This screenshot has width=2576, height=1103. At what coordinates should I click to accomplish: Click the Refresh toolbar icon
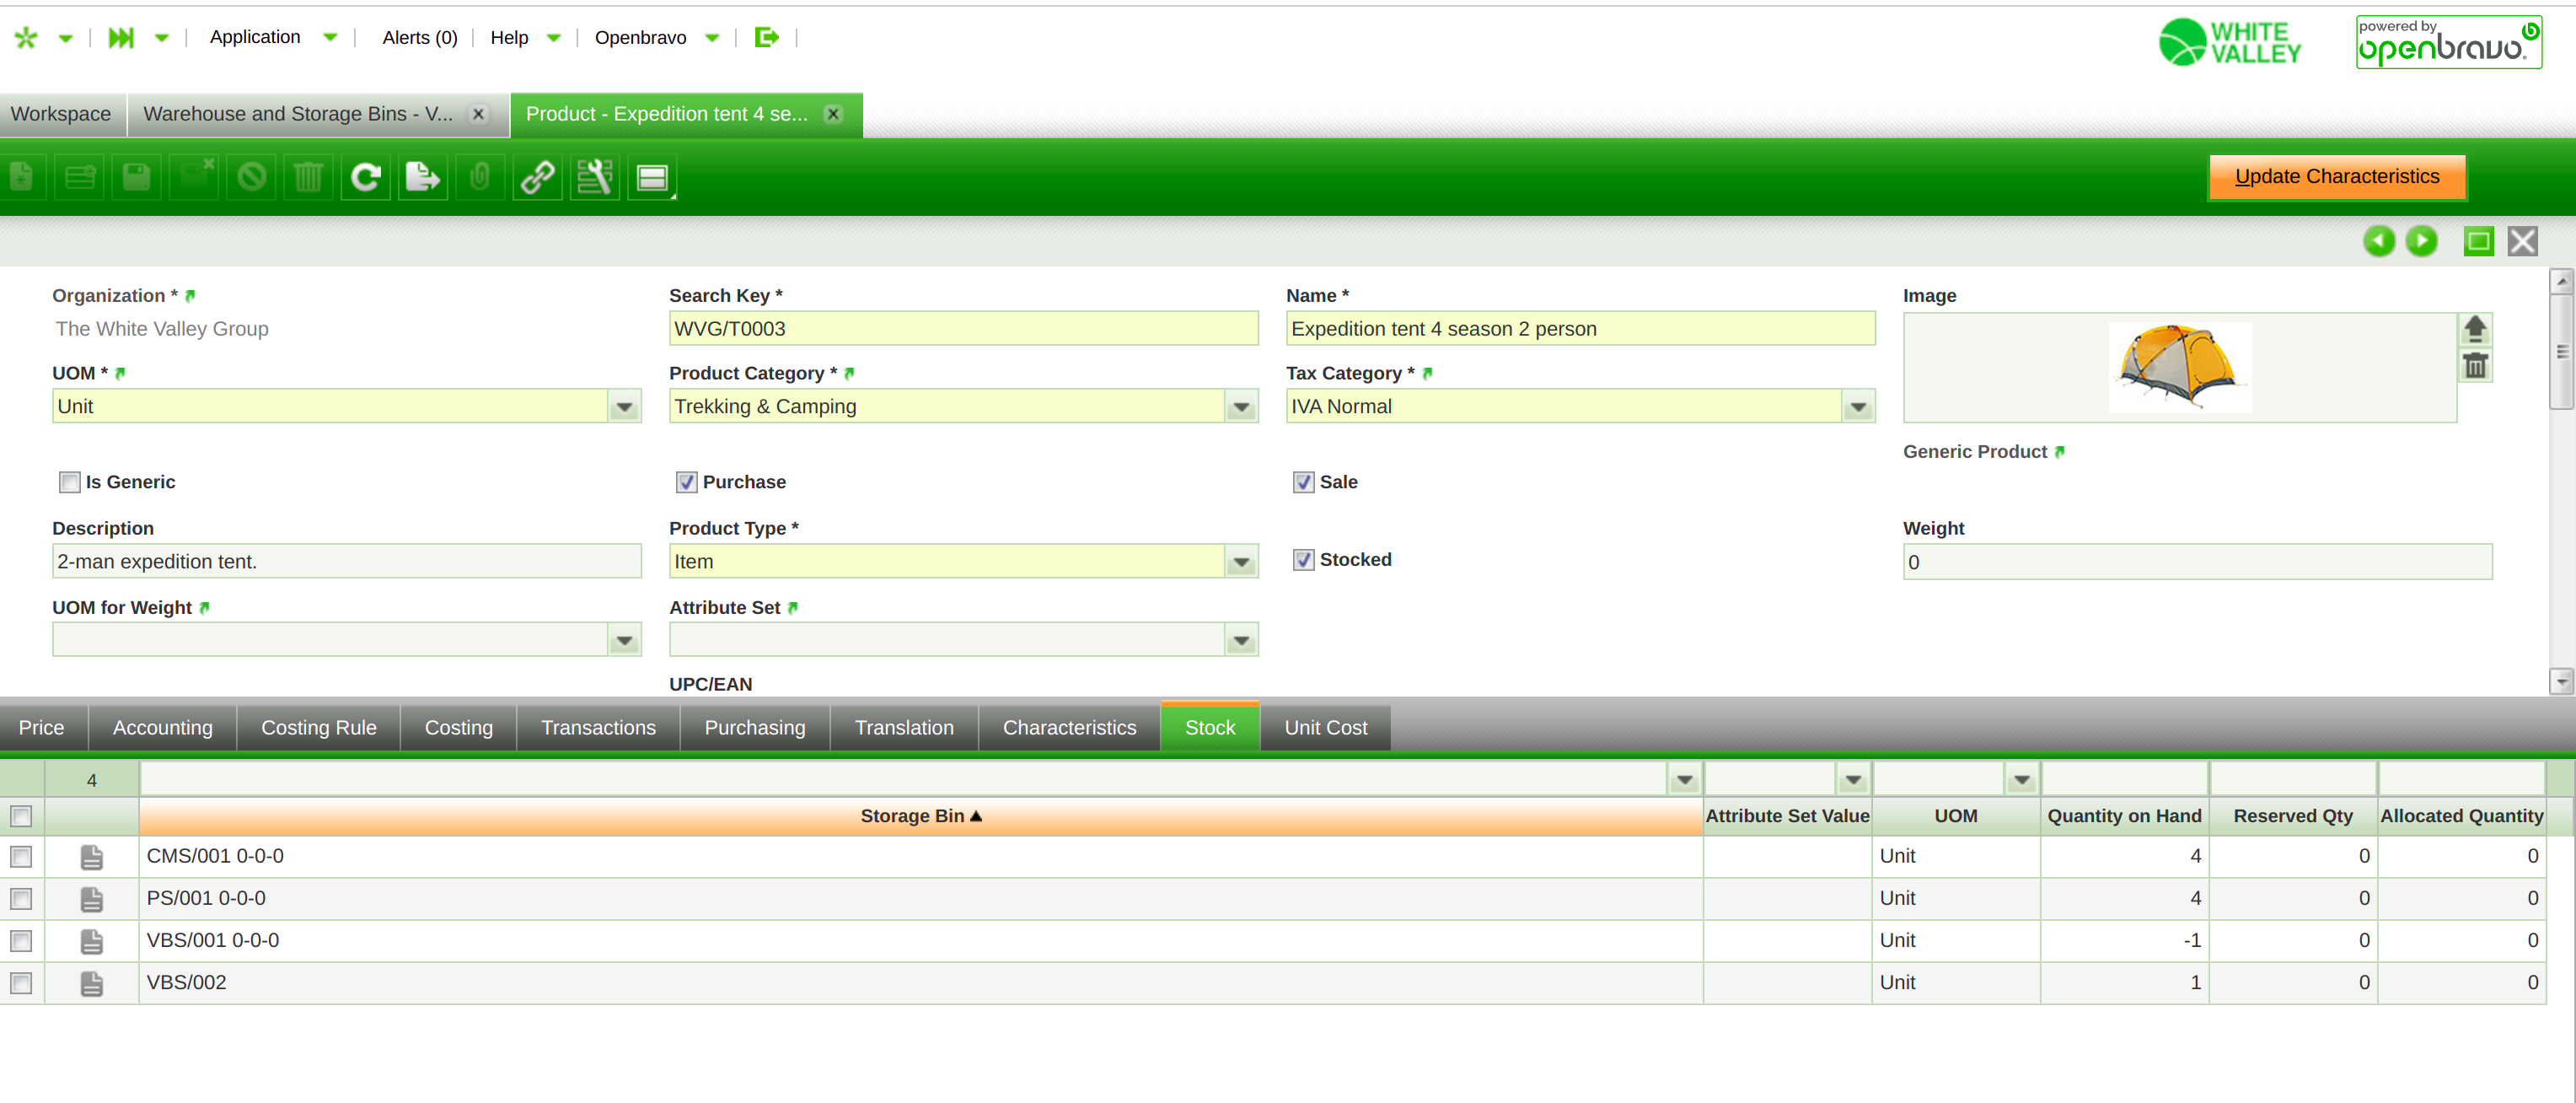(x=365, y=177)
